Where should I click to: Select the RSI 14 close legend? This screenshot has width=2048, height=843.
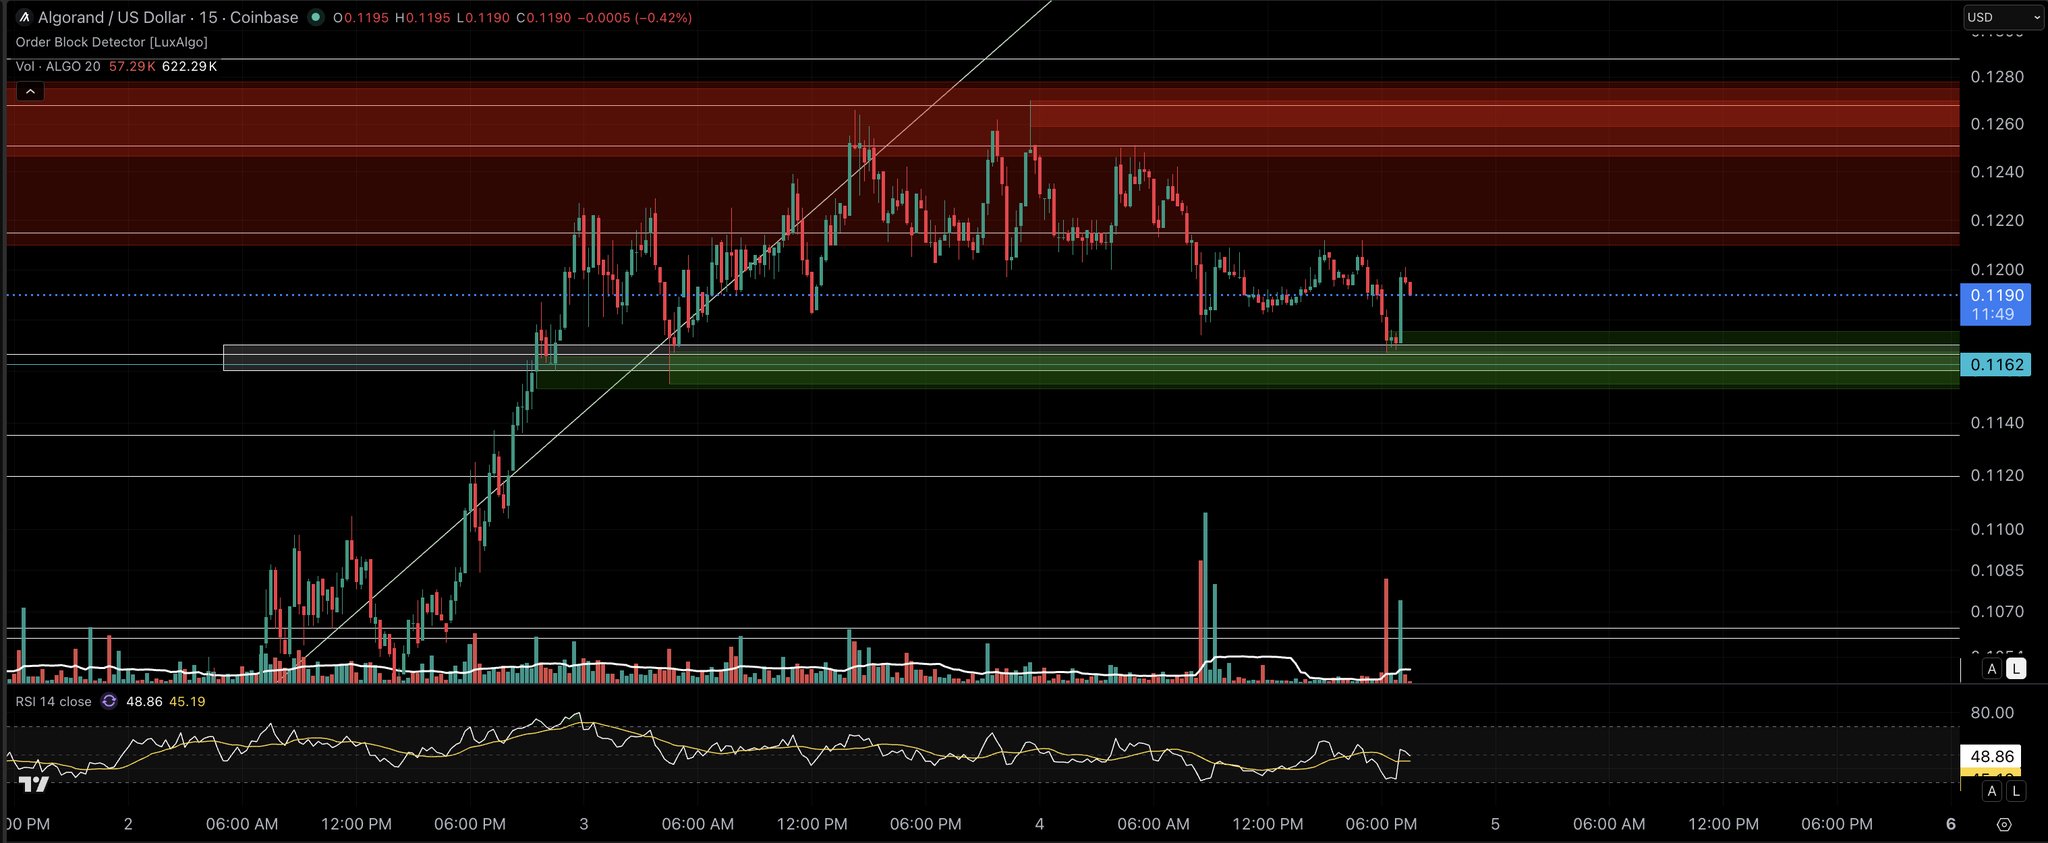pyautogui.click(x=54, y=702)
